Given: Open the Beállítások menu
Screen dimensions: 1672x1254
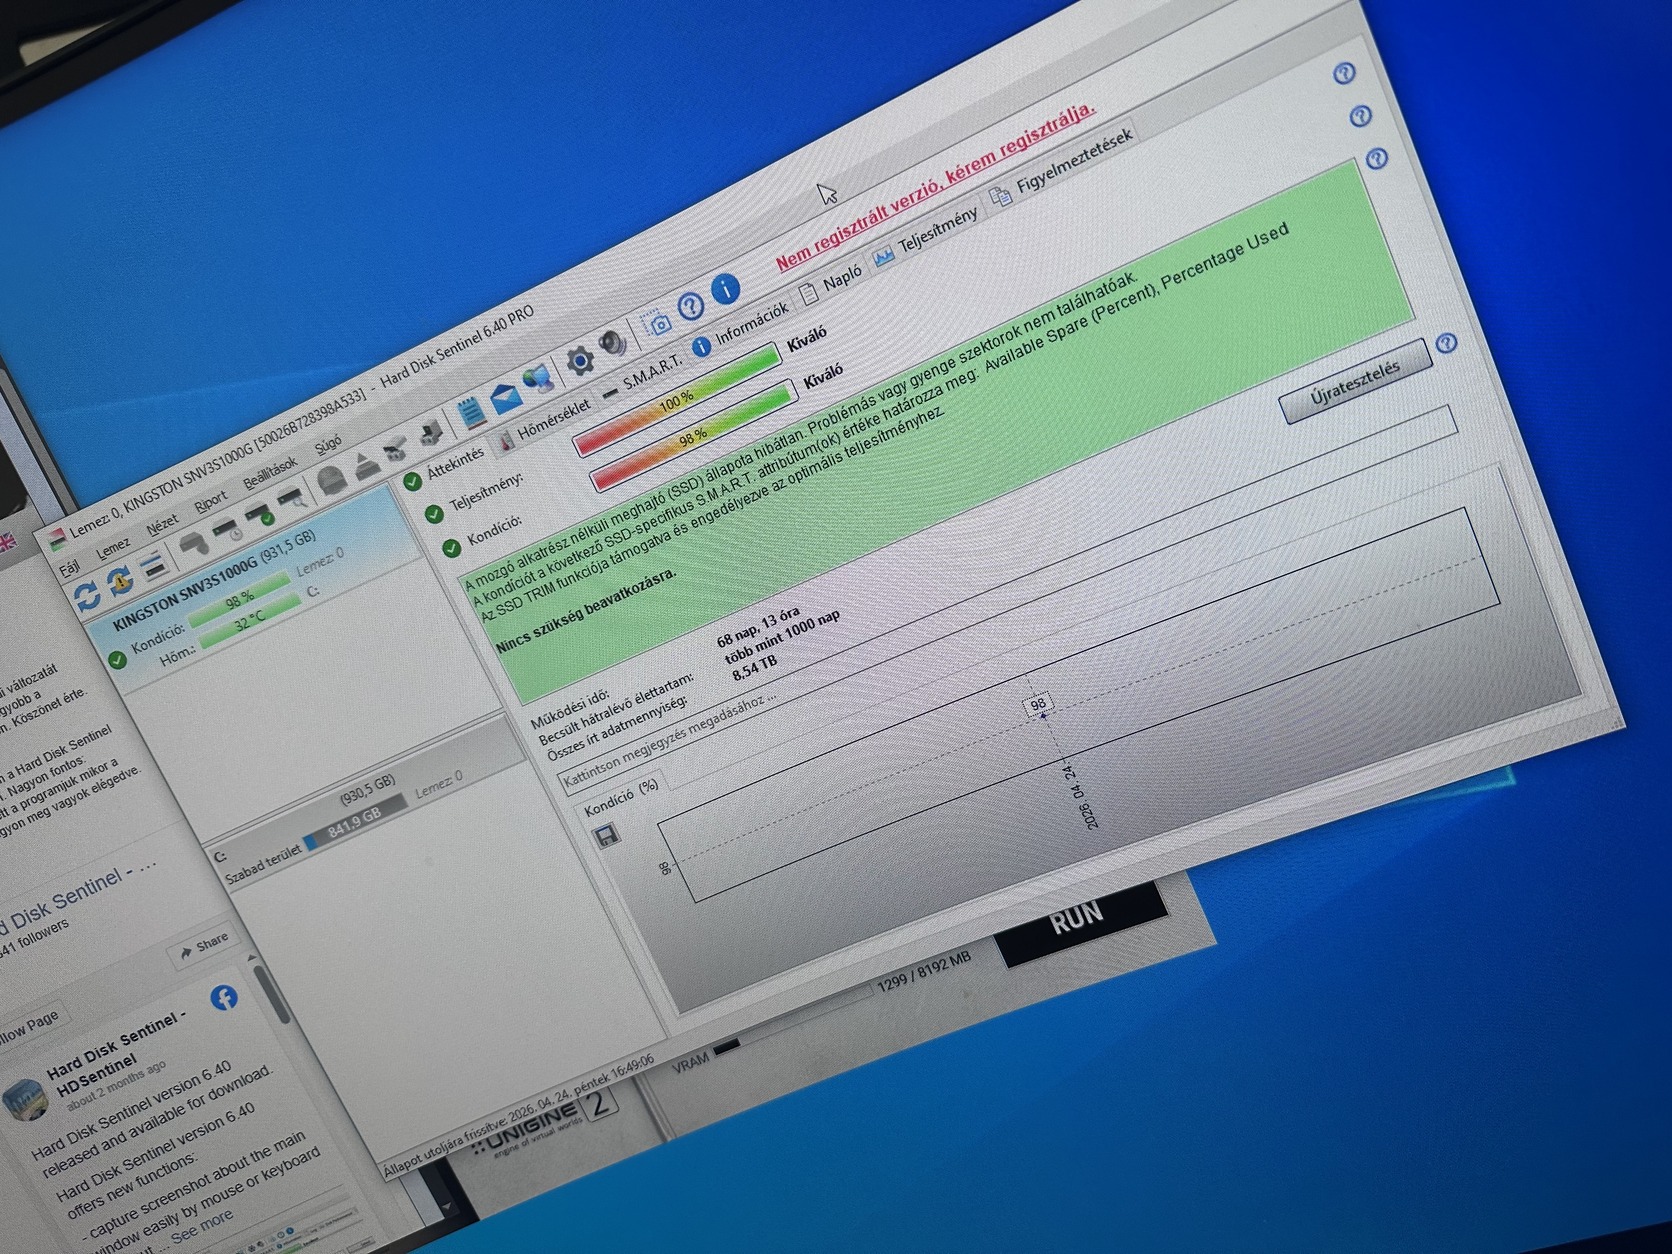Looking at the screenshot, I should [270, 471].
